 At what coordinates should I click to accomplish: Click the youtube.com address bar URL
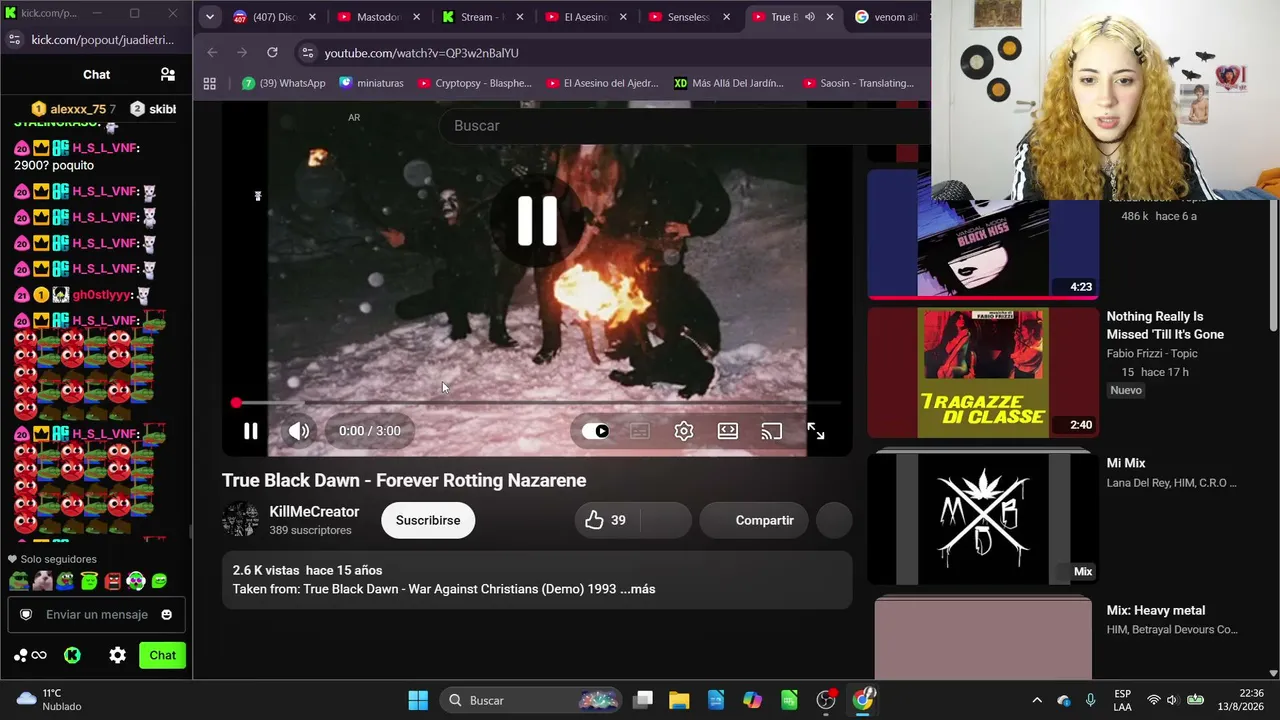(x=421, y=53)
